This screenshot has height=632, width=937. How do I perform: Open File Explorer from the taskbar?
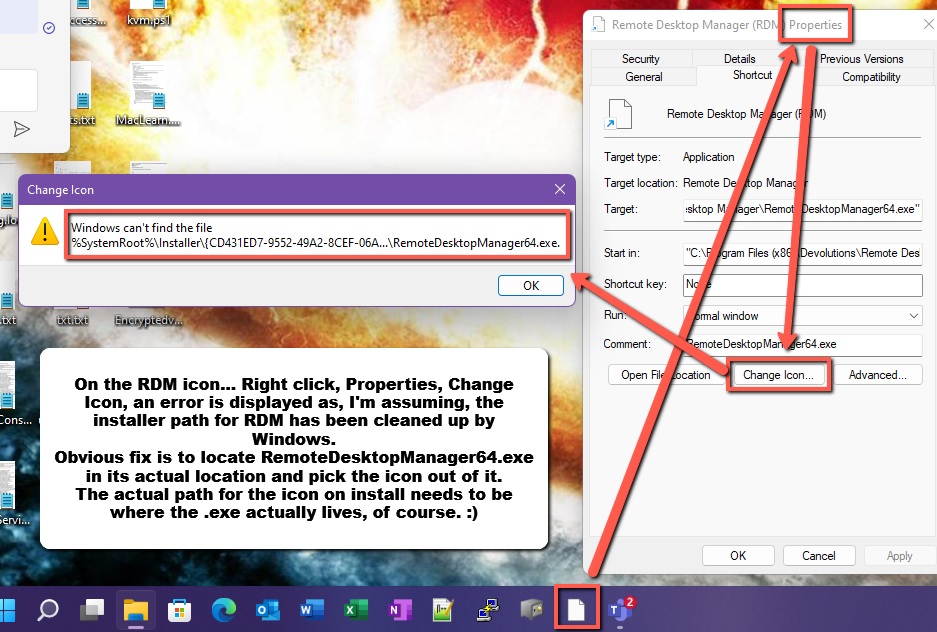[136, 608]
